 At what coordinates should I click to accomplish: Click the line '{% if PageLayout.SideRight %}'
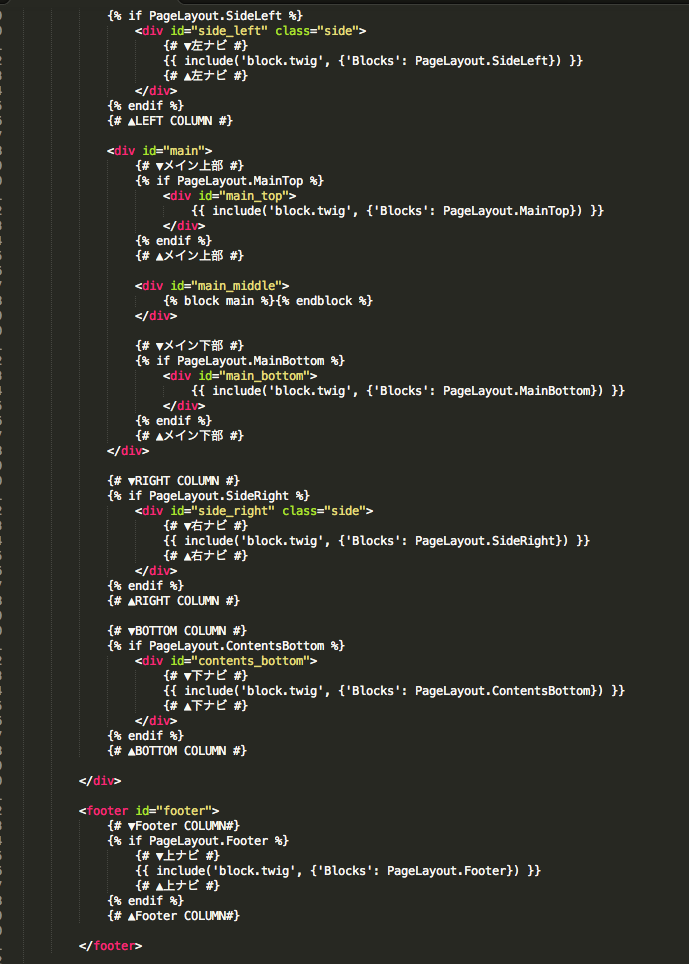click(208, 496)
